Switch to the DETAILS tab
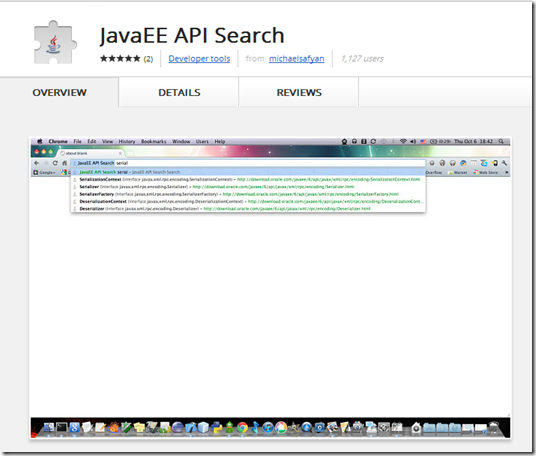The height and width of the screenshot is (456, 536). [x=179, y=93]
